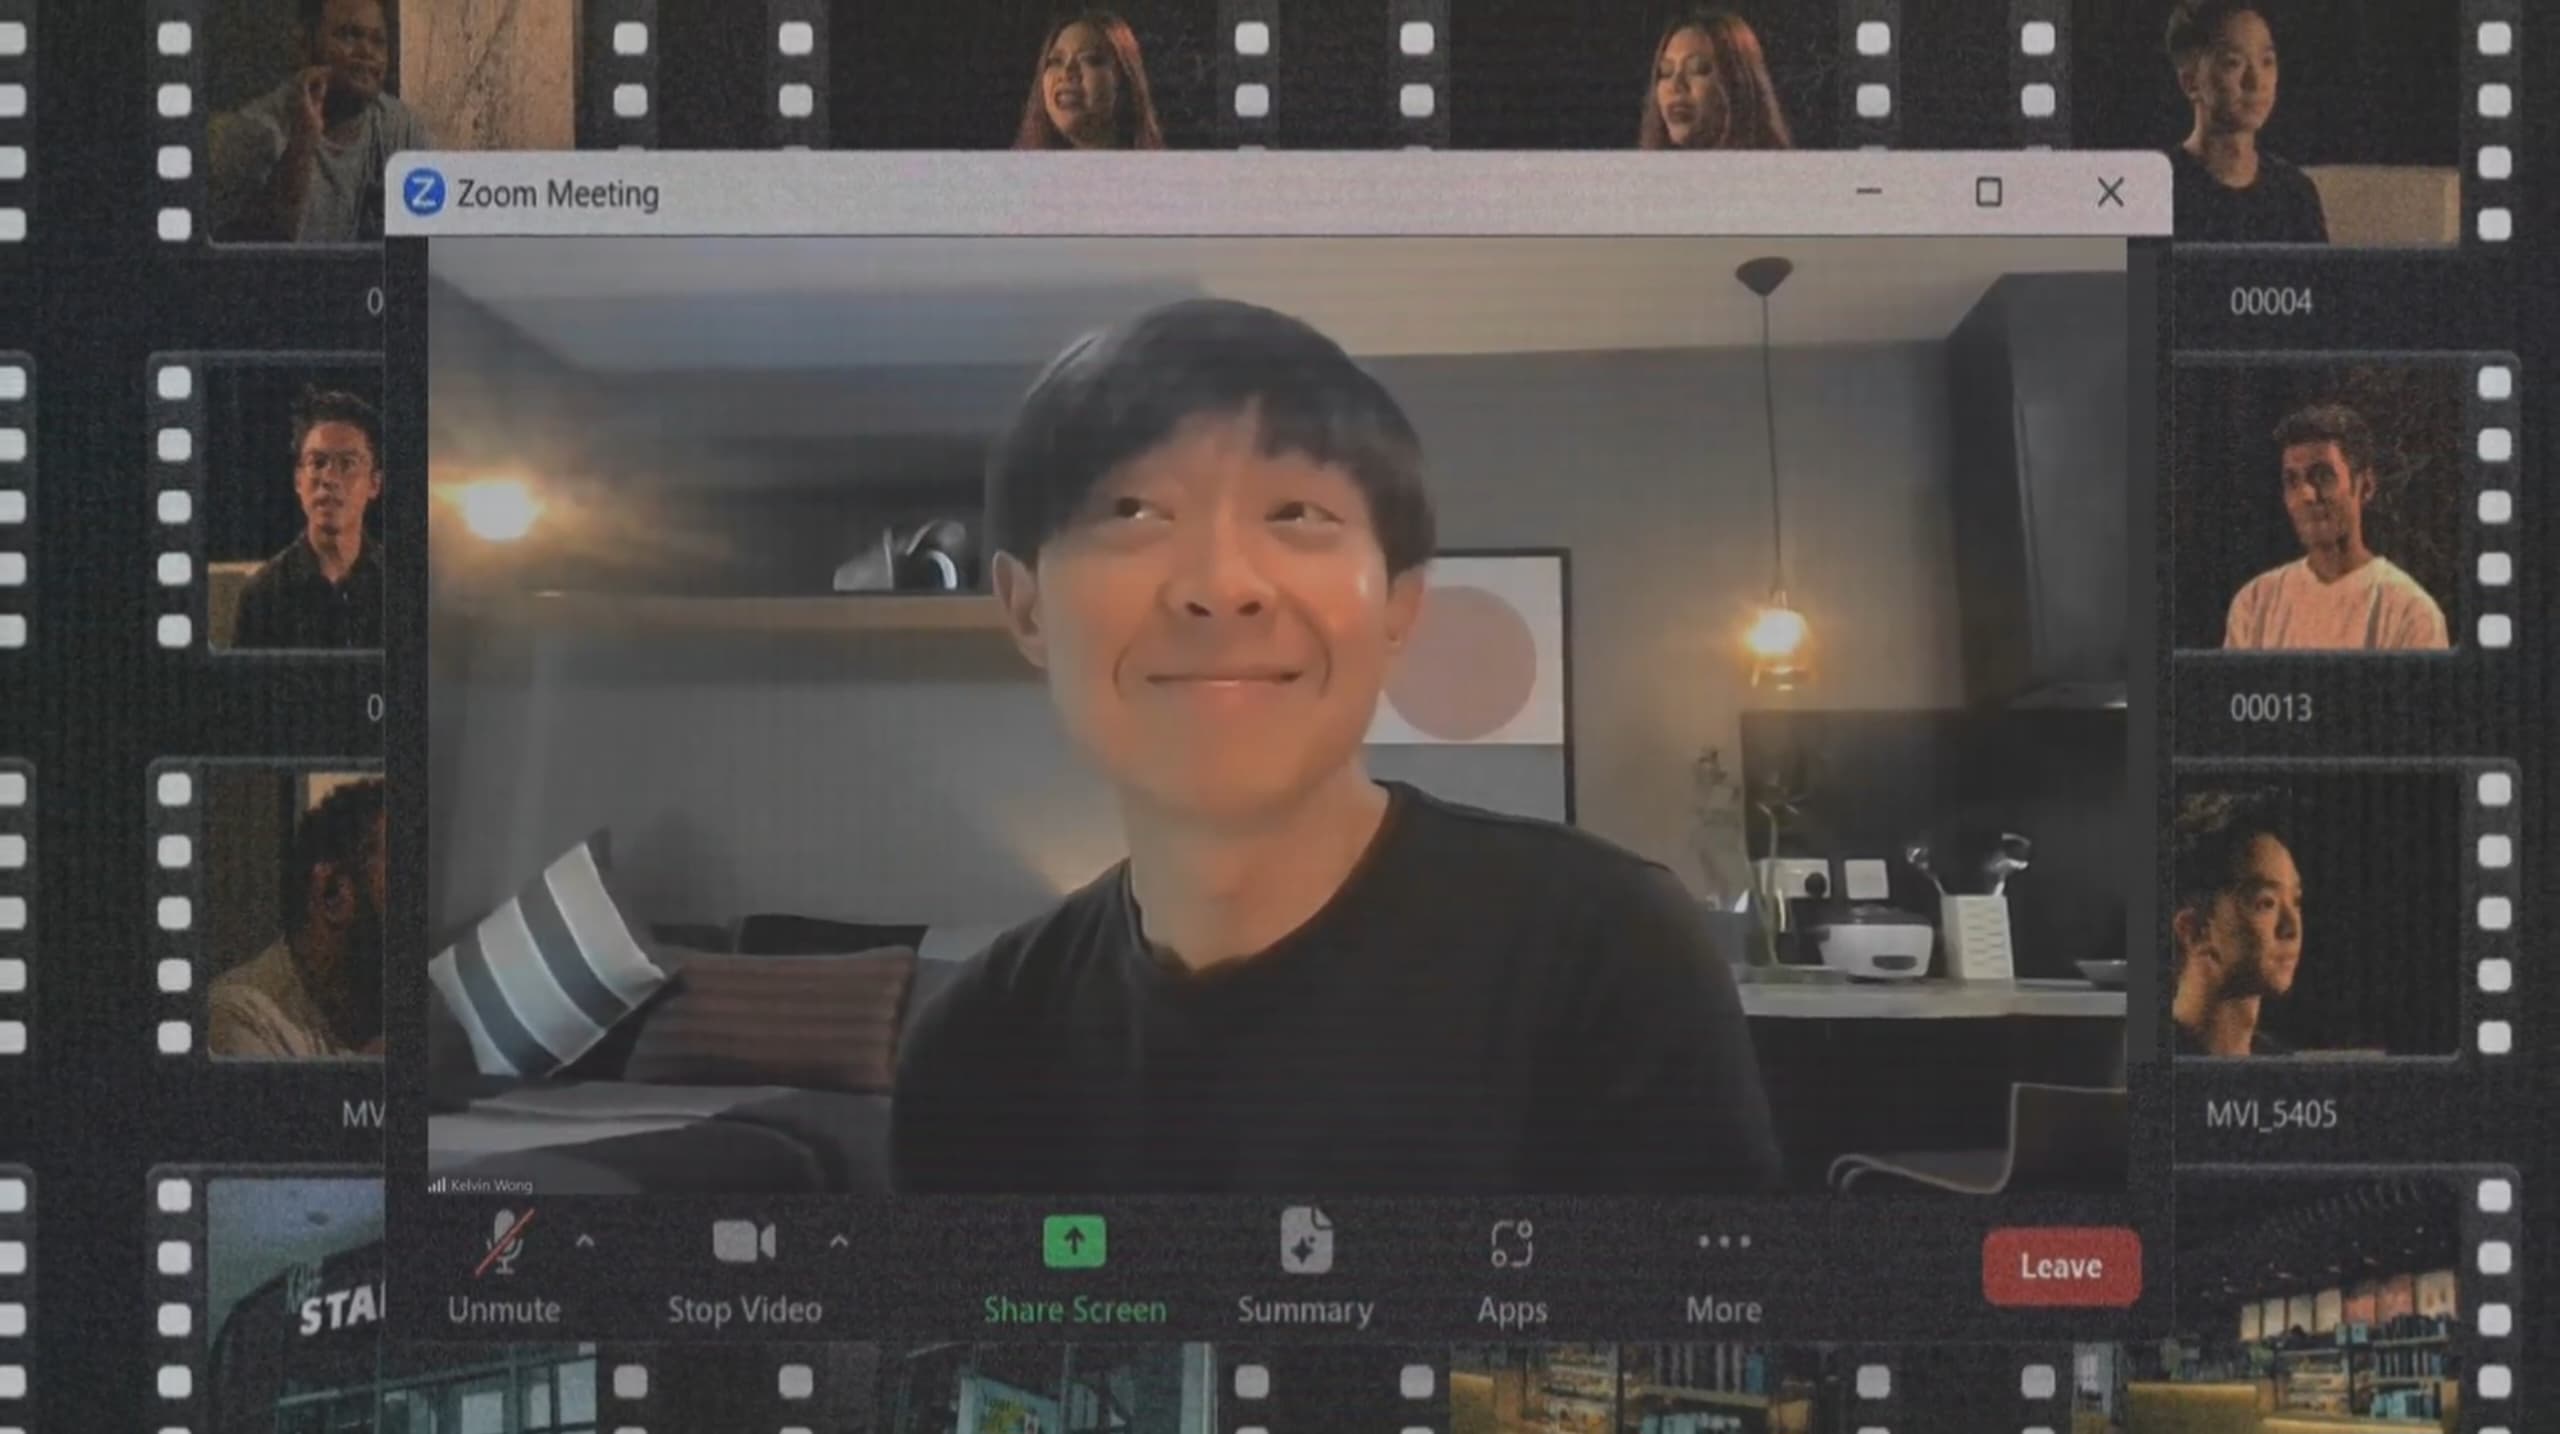Click the signal strength bars icon
This screenshot has height=1434, width=2560.
437,1185
